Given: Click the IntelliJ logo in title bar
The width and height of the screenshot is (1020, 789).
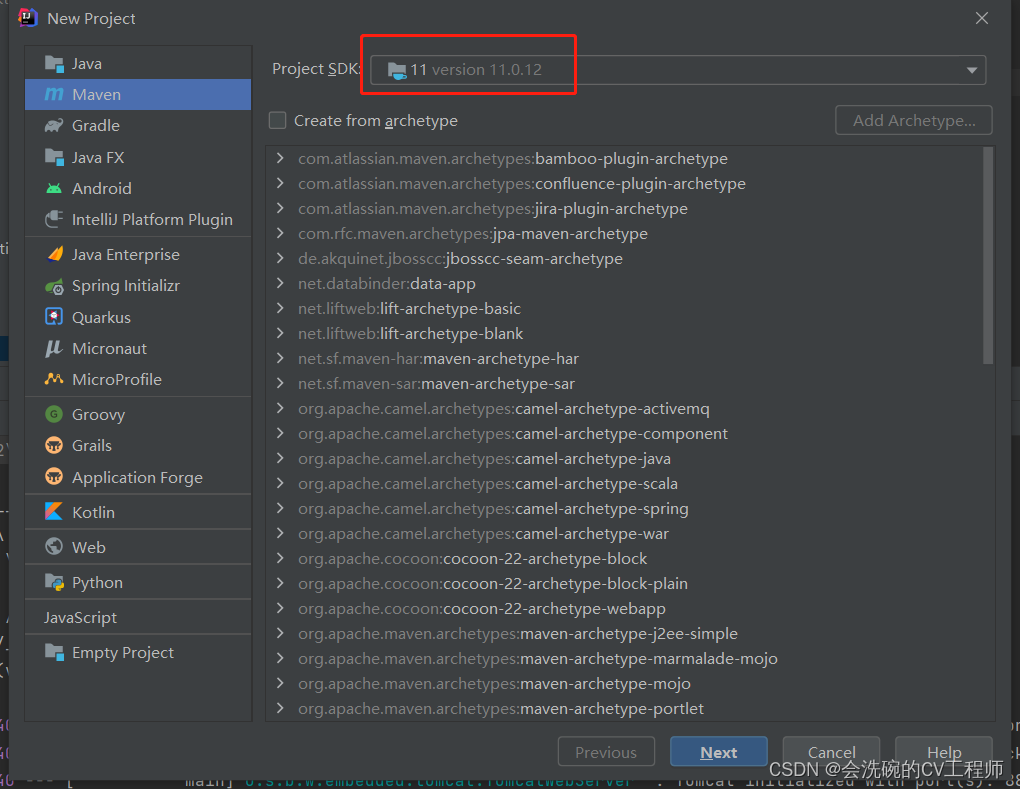Looking at the screenshot, I should point(28,18).
